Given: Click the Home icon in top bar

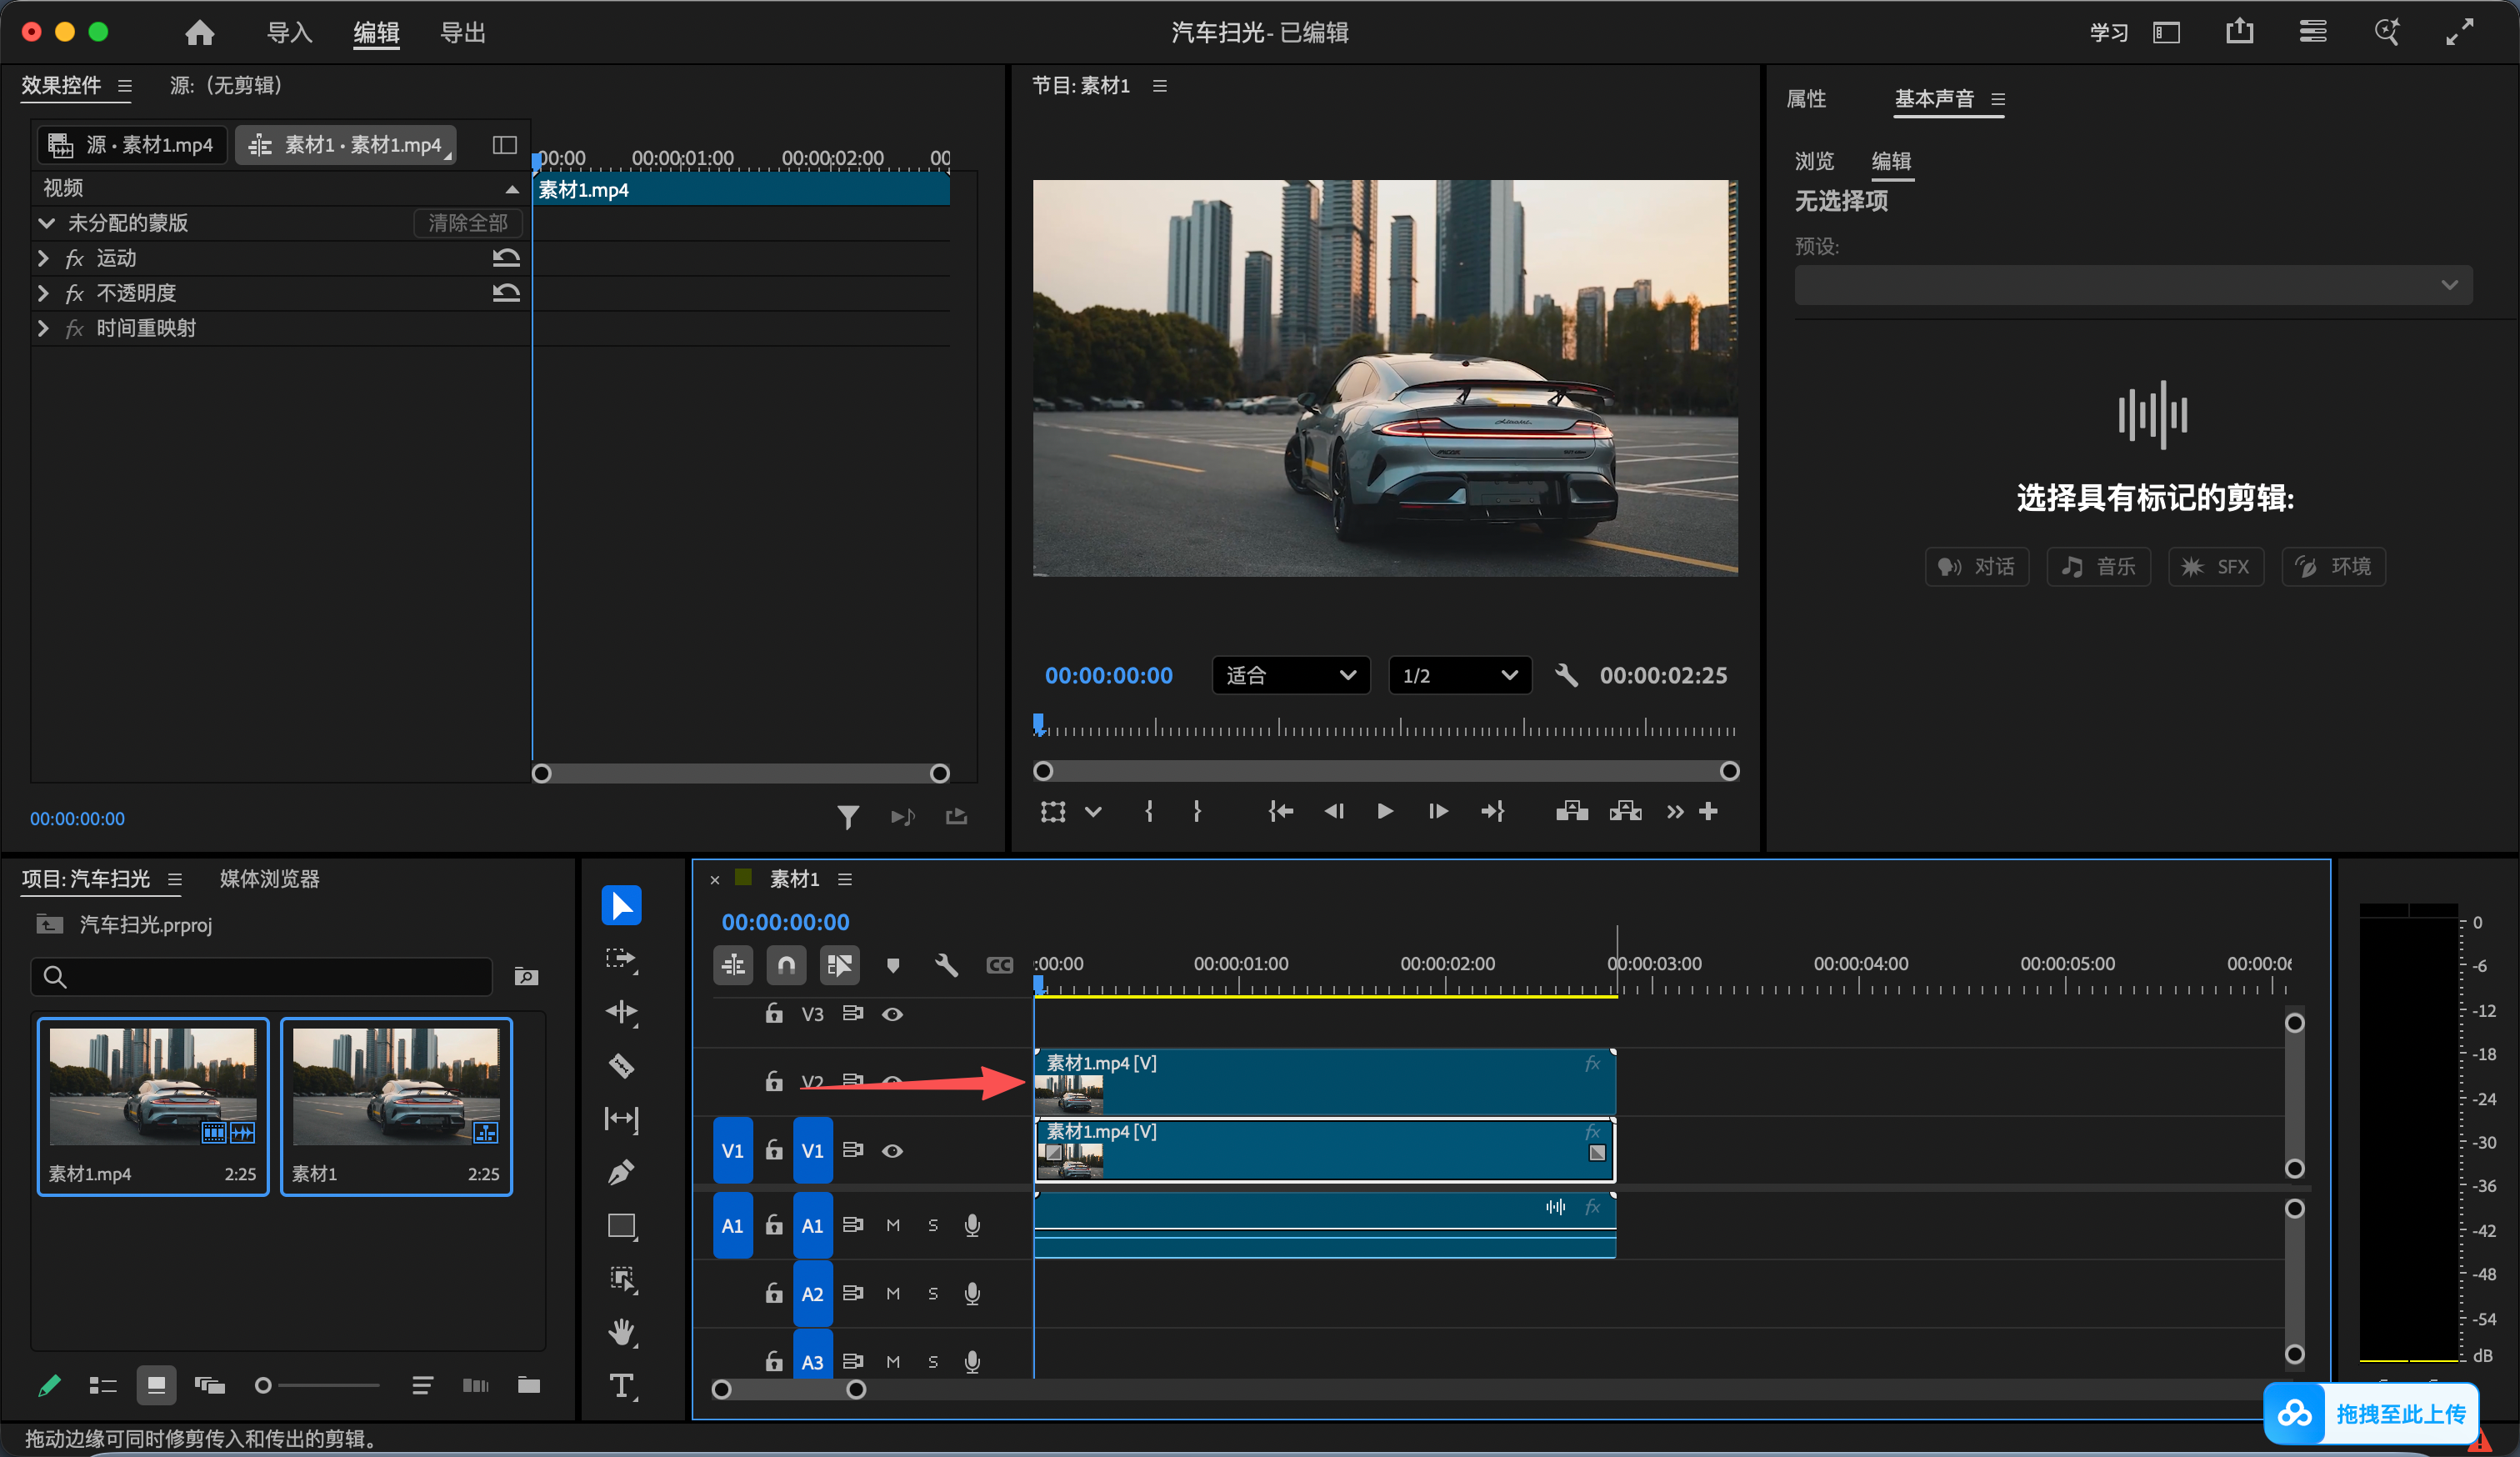Looking at the screenshot, I should pos(200,33).
